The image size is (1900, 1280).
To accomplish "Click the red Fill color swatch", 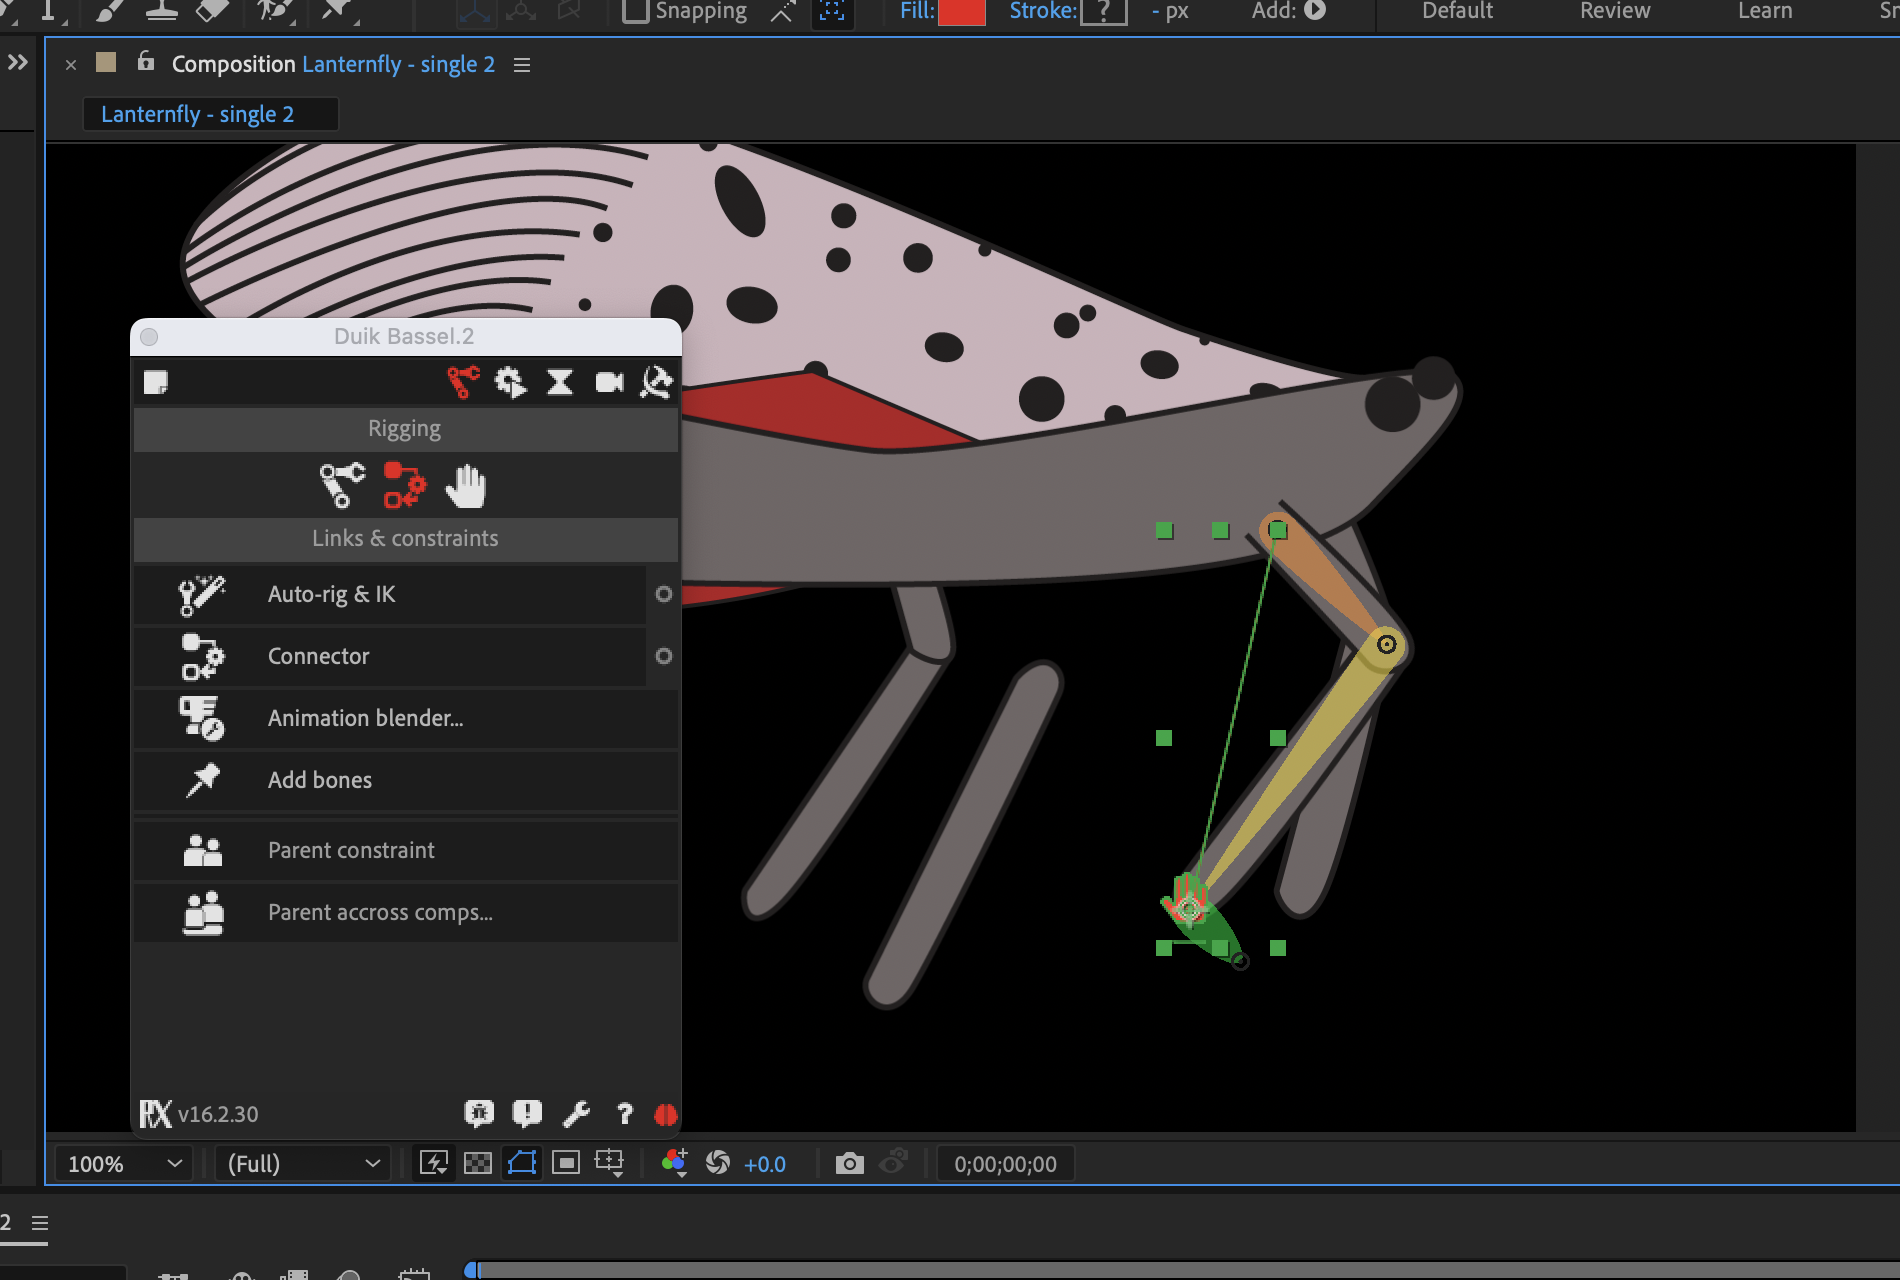I will pyautogui.click(x=961, y=12).
